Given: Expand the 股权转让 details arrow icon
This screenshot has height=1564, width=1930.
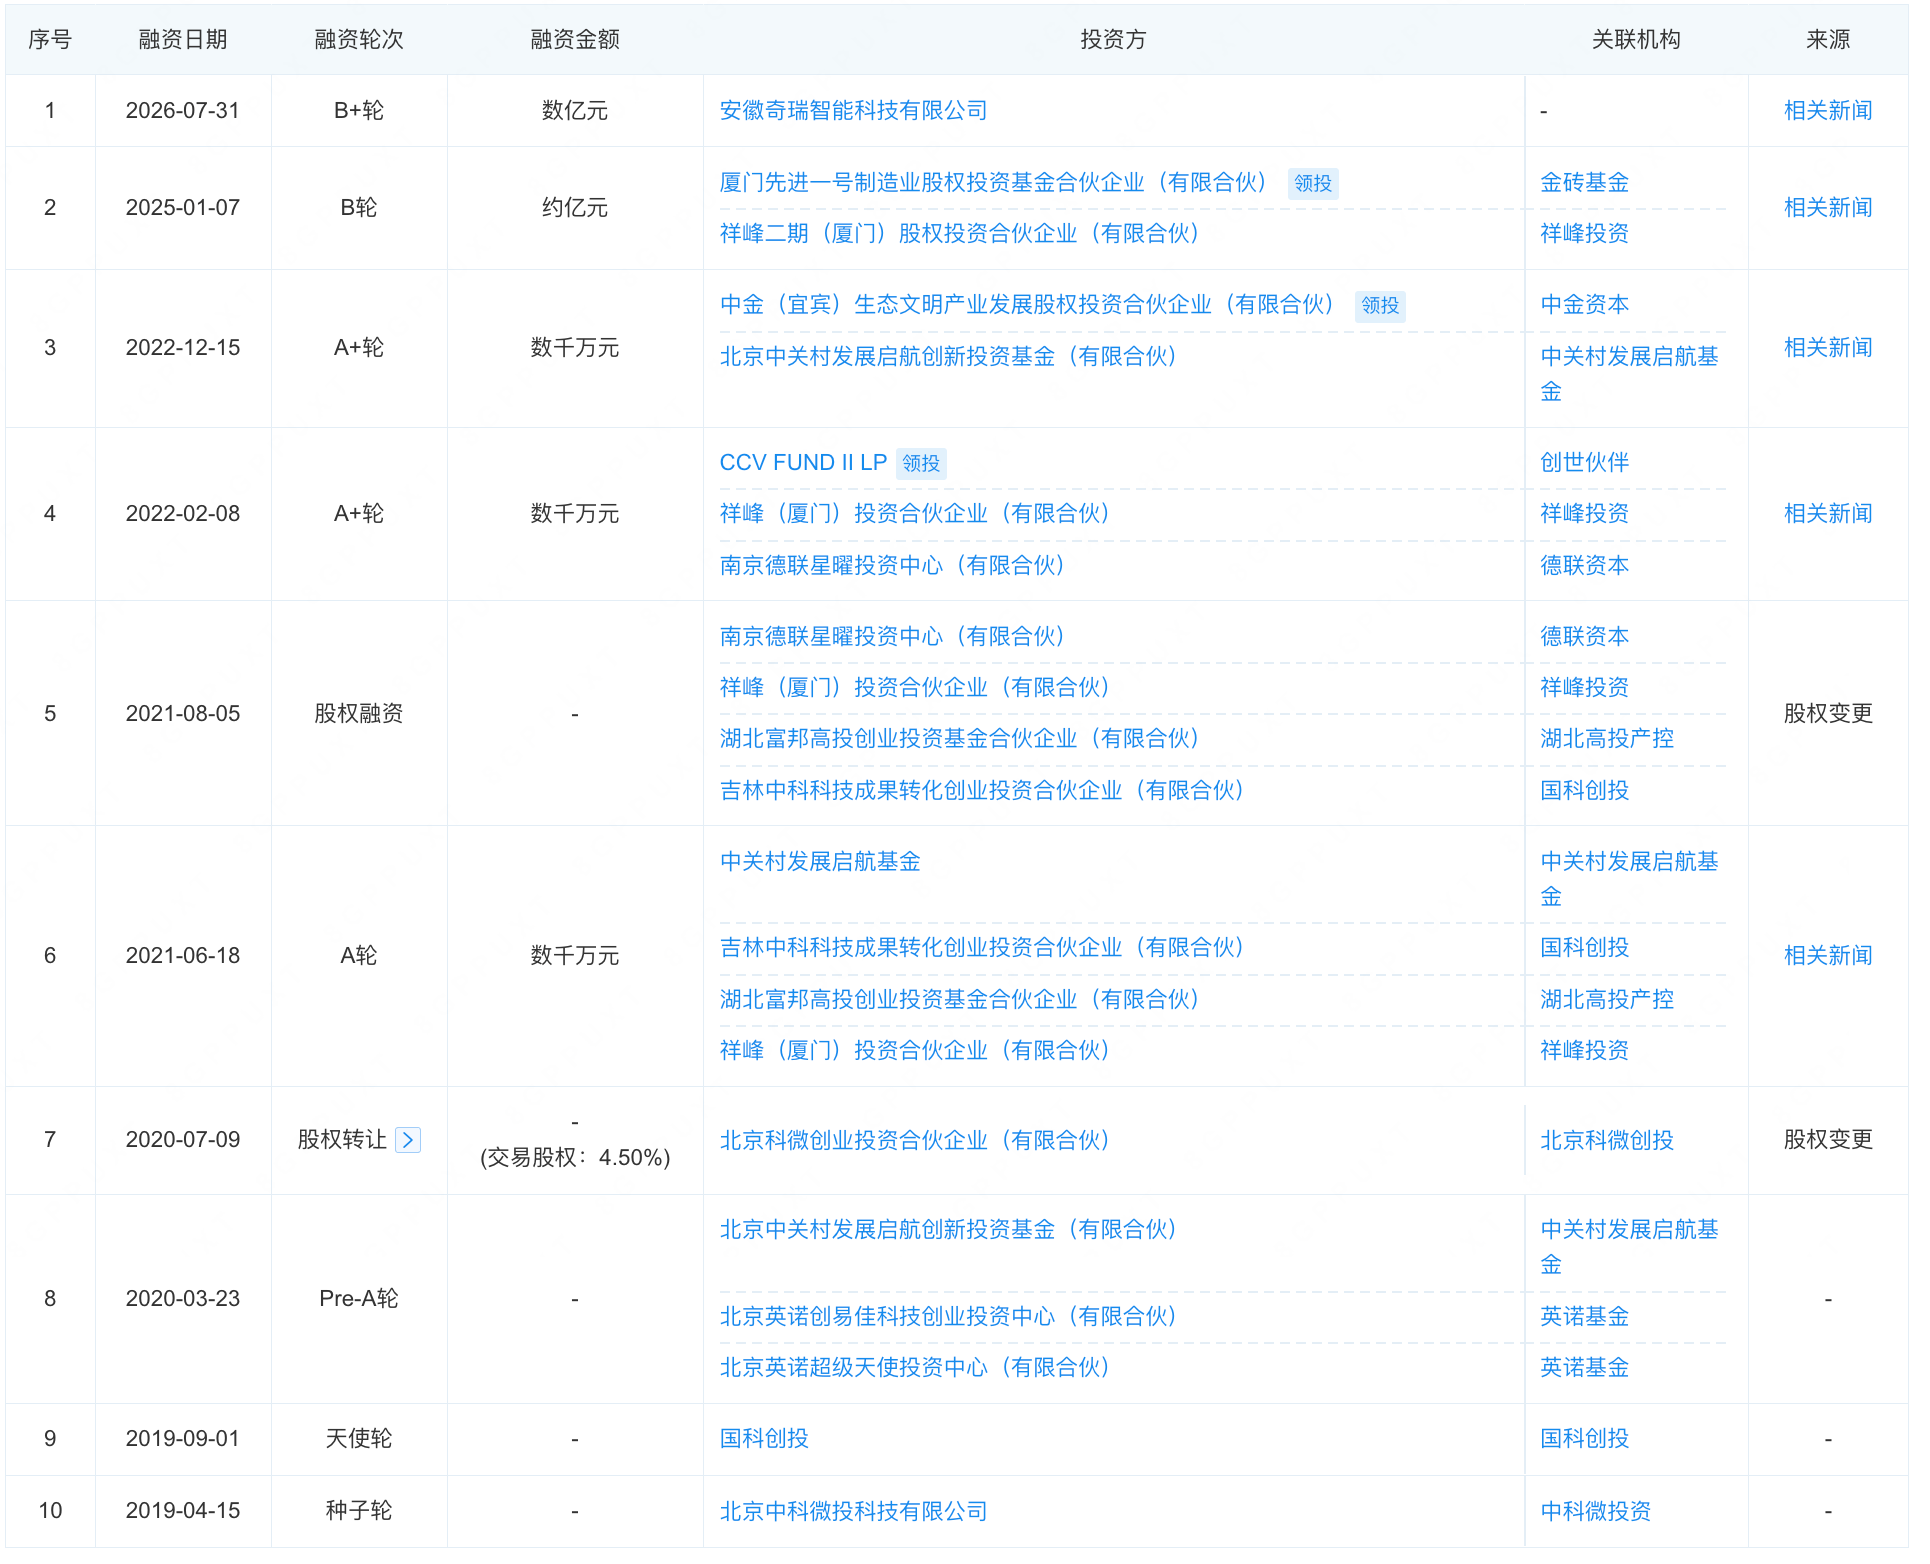Looking at the screenshot, I should 408,1140.
